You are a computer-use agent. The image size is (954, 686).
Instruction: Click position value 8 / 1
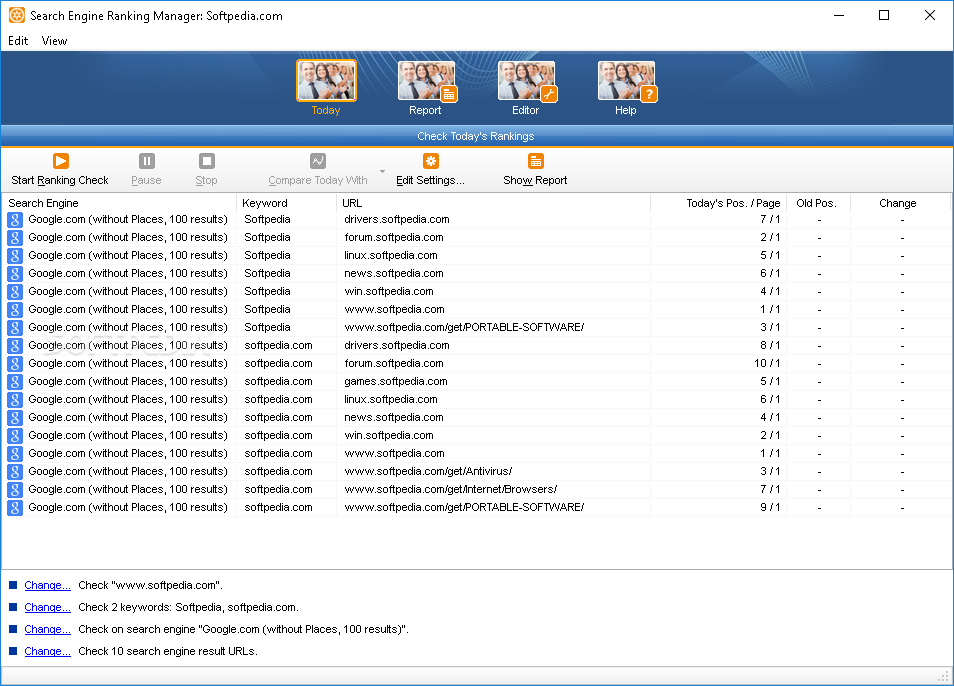point(770,345)
